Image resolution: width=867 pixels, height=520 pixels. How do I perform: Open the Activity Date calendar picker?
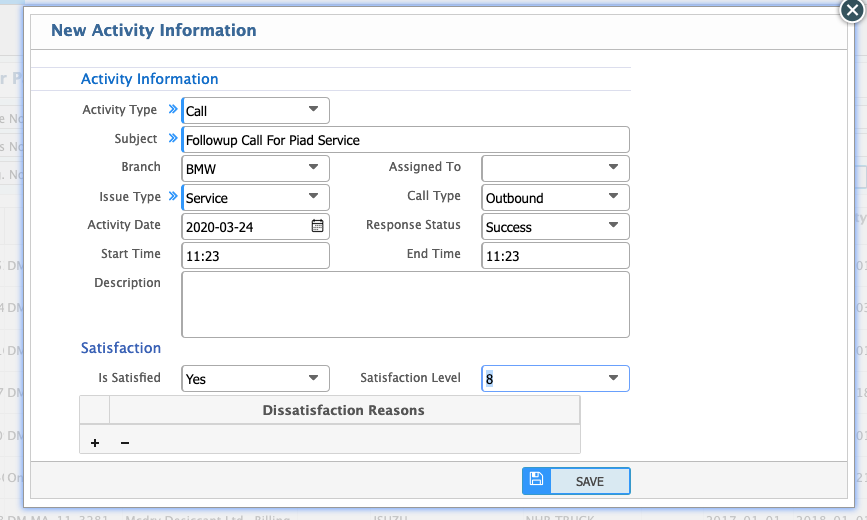317,226
